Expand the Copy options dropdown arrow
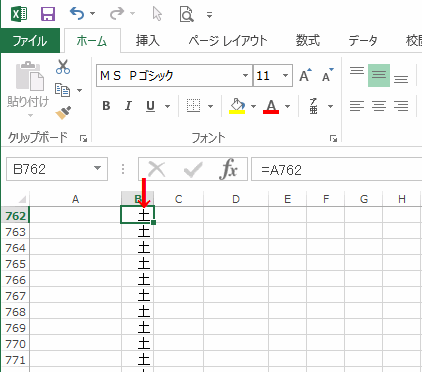Viewport: 422px width, 372px height. pyautogui.click(x=79, y=90)
